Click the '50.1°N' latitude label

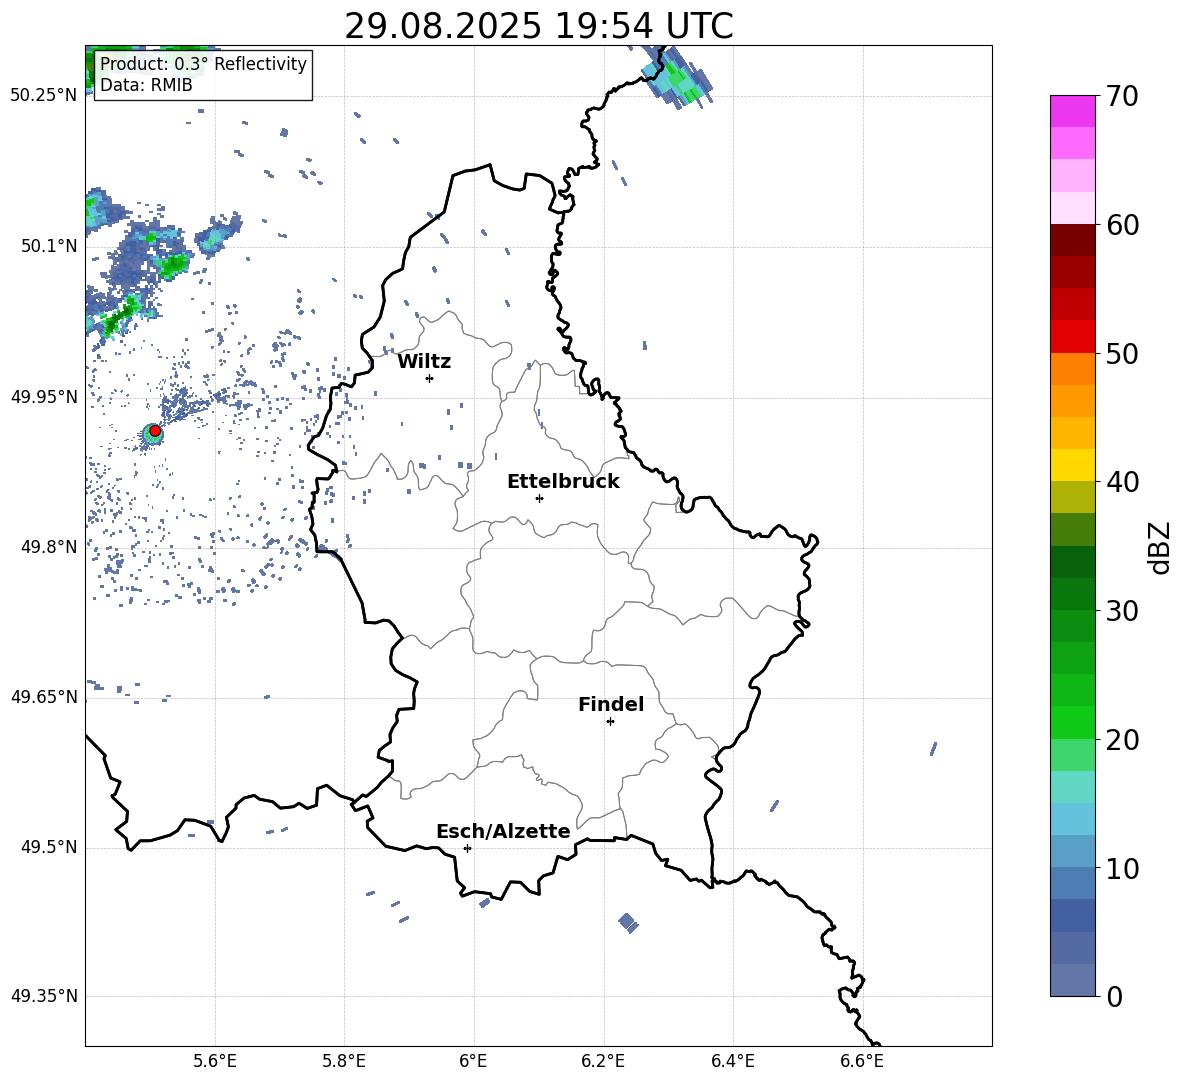click(x=48, y=246)
